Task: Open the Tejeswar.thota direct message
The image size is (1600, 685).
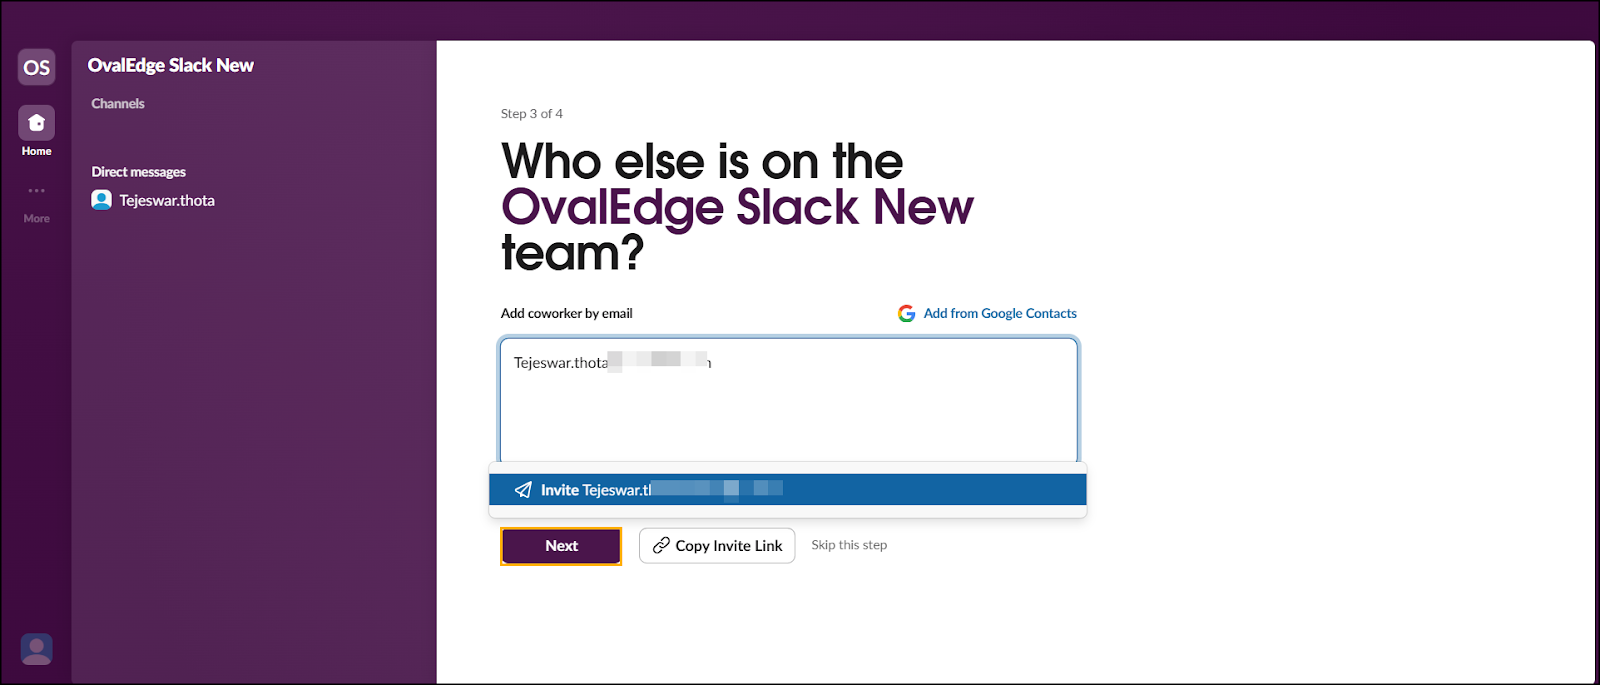Action: click(x=167, y=201)
